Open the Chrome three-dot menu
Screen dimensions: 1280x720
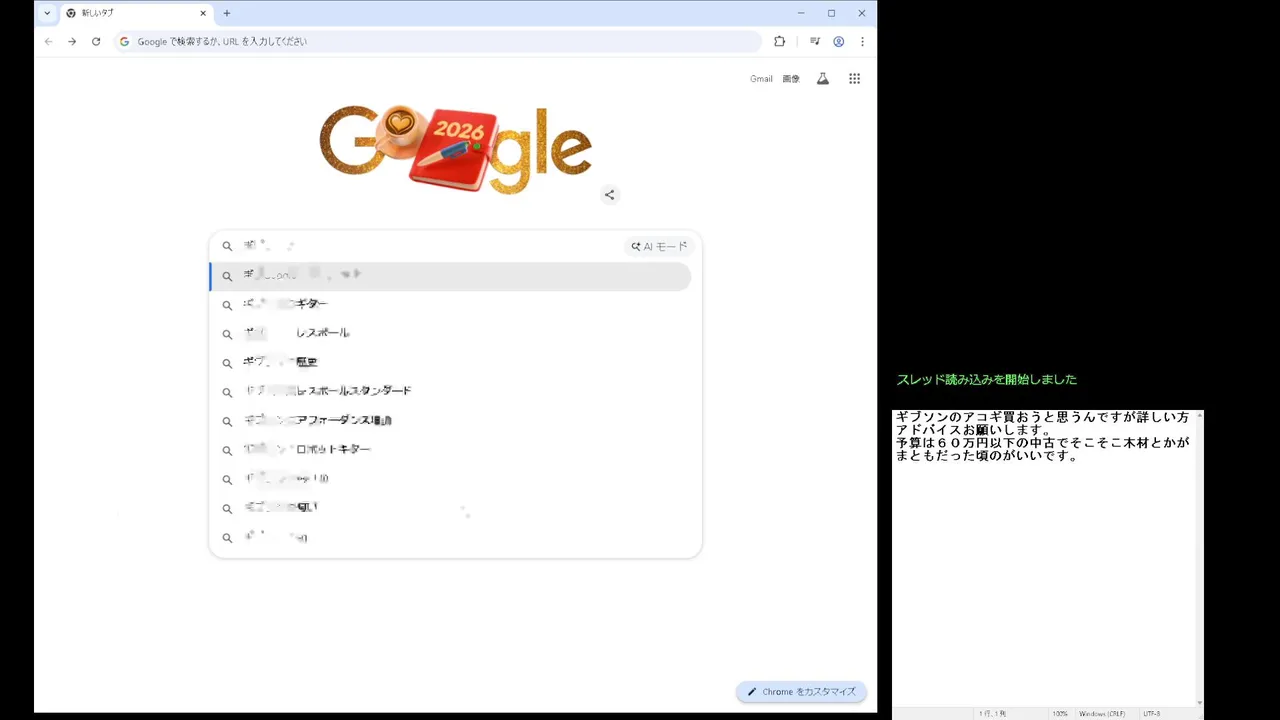pyautogui.click(x=862, y=41)
